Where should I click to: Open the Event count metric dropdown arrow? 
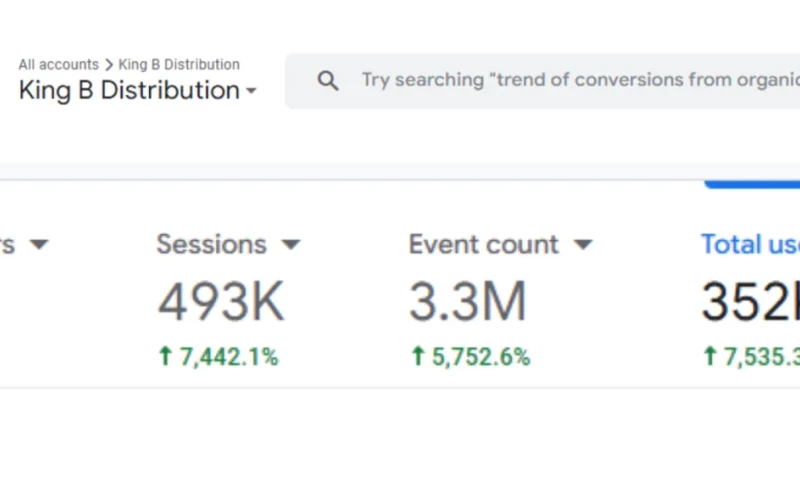pyautogui.click(x=583, y=245)
